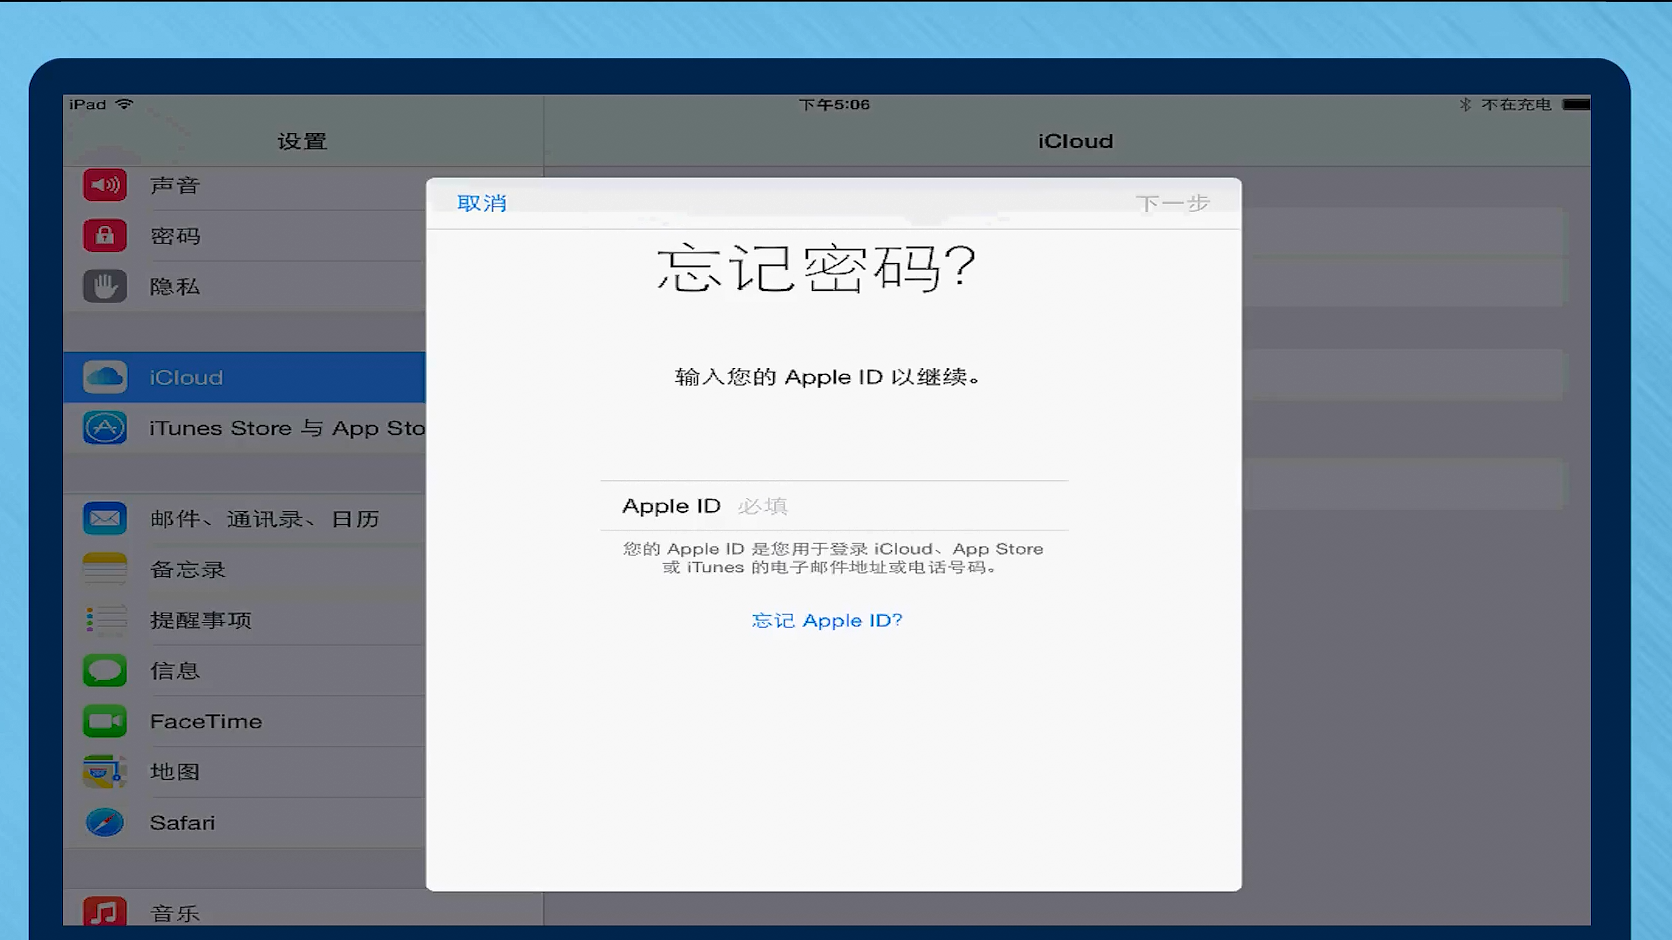Tap the App Store icon in sidebar

[105, 428]
